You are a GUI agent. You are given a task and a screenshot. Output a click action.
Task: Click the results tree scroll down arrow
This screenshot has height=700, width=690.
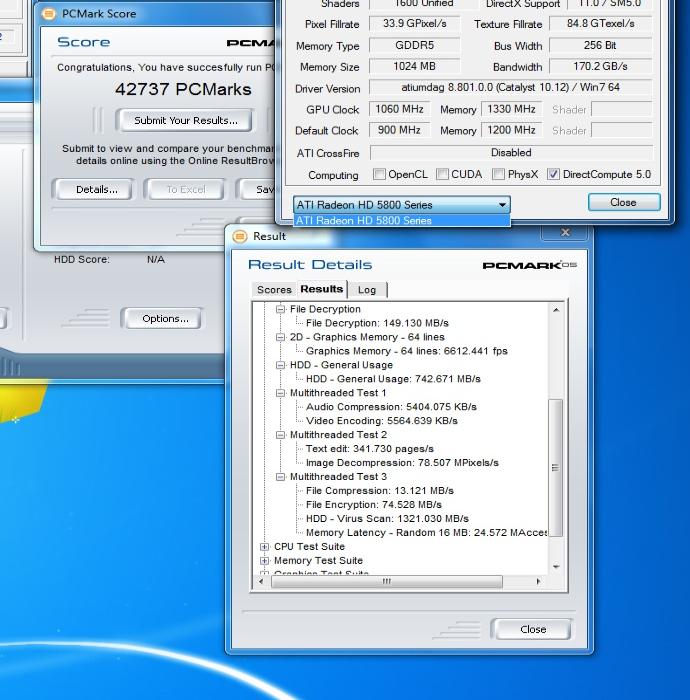coord(556,567)
